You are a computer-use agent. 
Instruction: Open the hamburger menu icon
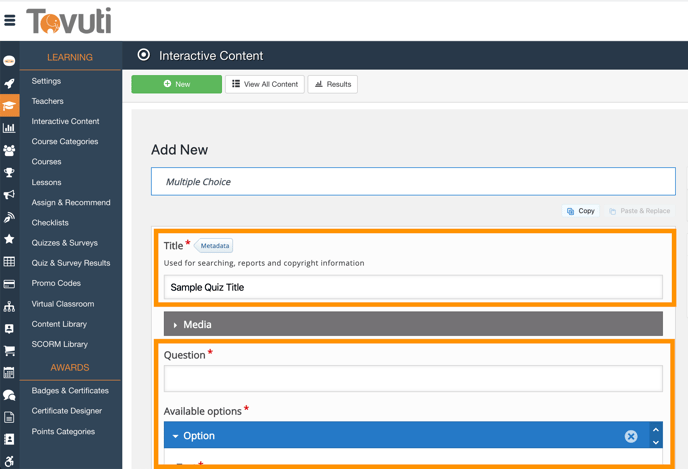click(x=9, y=20)
